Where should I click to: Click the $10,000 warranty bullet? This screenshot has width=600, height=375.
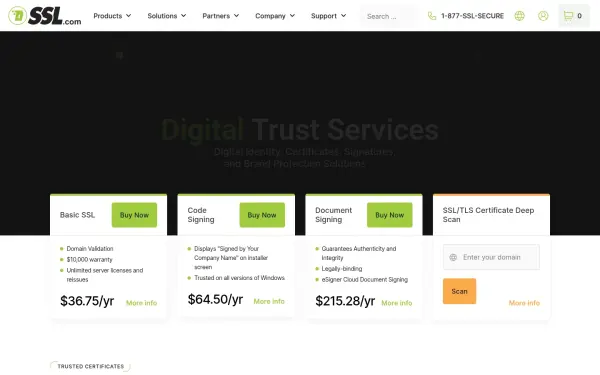(90, 259)
